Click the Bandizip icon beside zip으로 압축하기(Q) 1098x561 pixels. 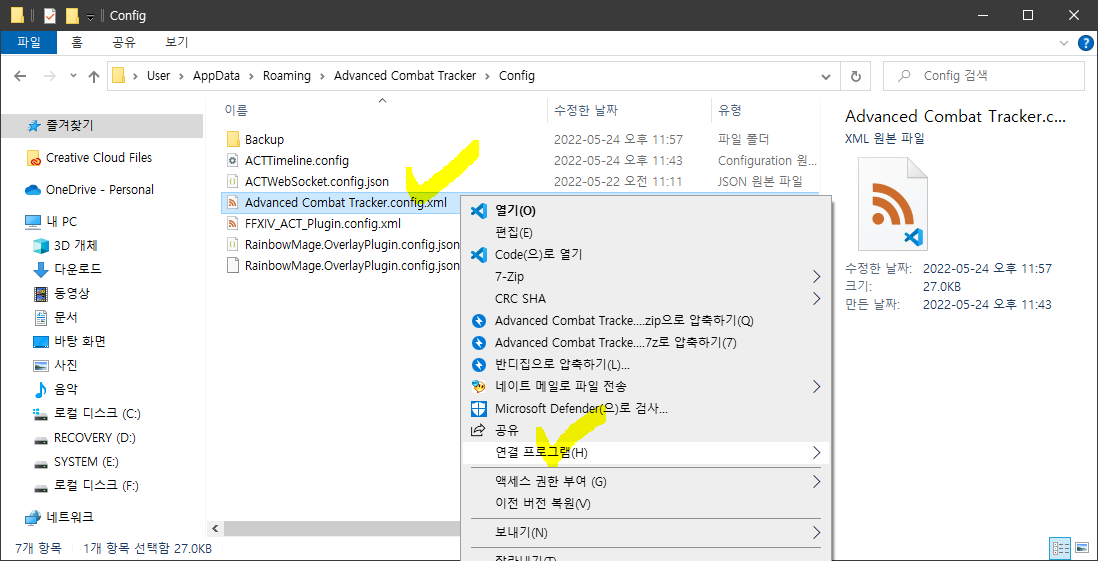click(x=479, y=321)
